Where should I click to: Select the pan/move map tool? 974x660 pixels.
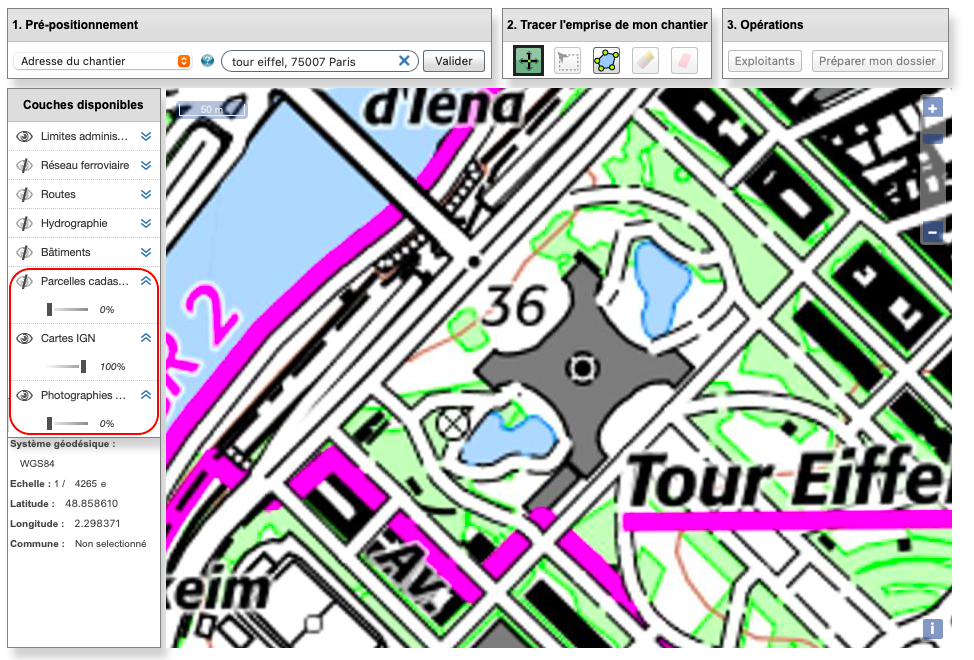tap(529, 61)
